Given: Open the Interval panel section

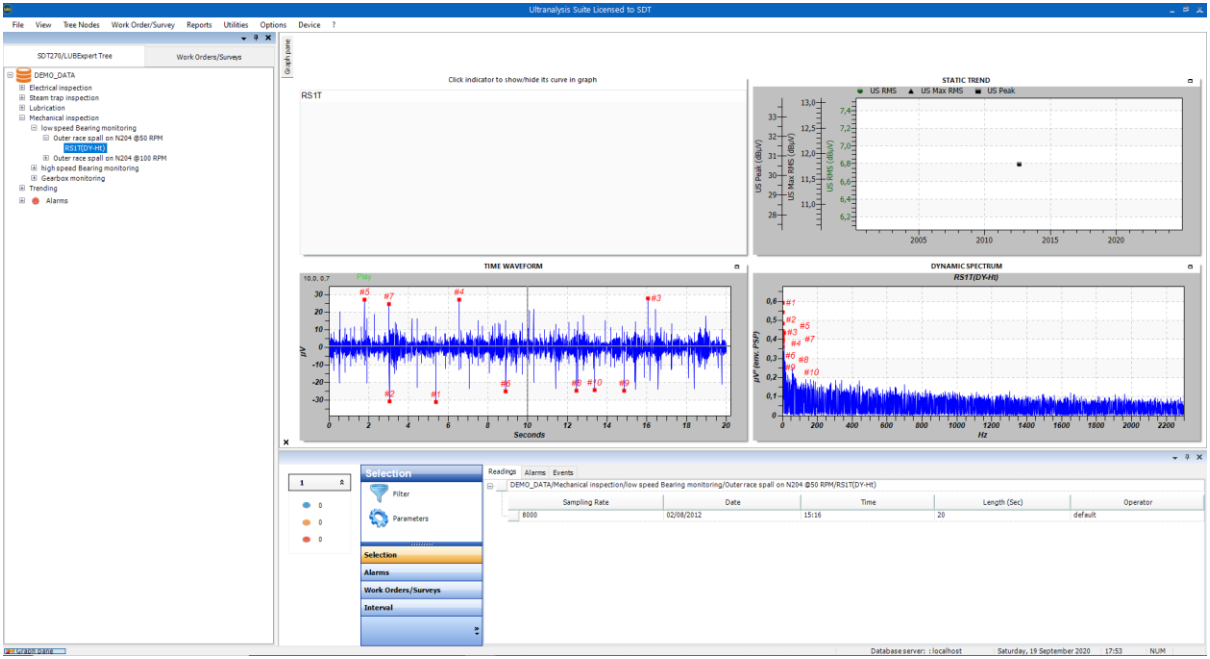Looking at the screenshot, I should pyautogui.click(x=420, y=607).
